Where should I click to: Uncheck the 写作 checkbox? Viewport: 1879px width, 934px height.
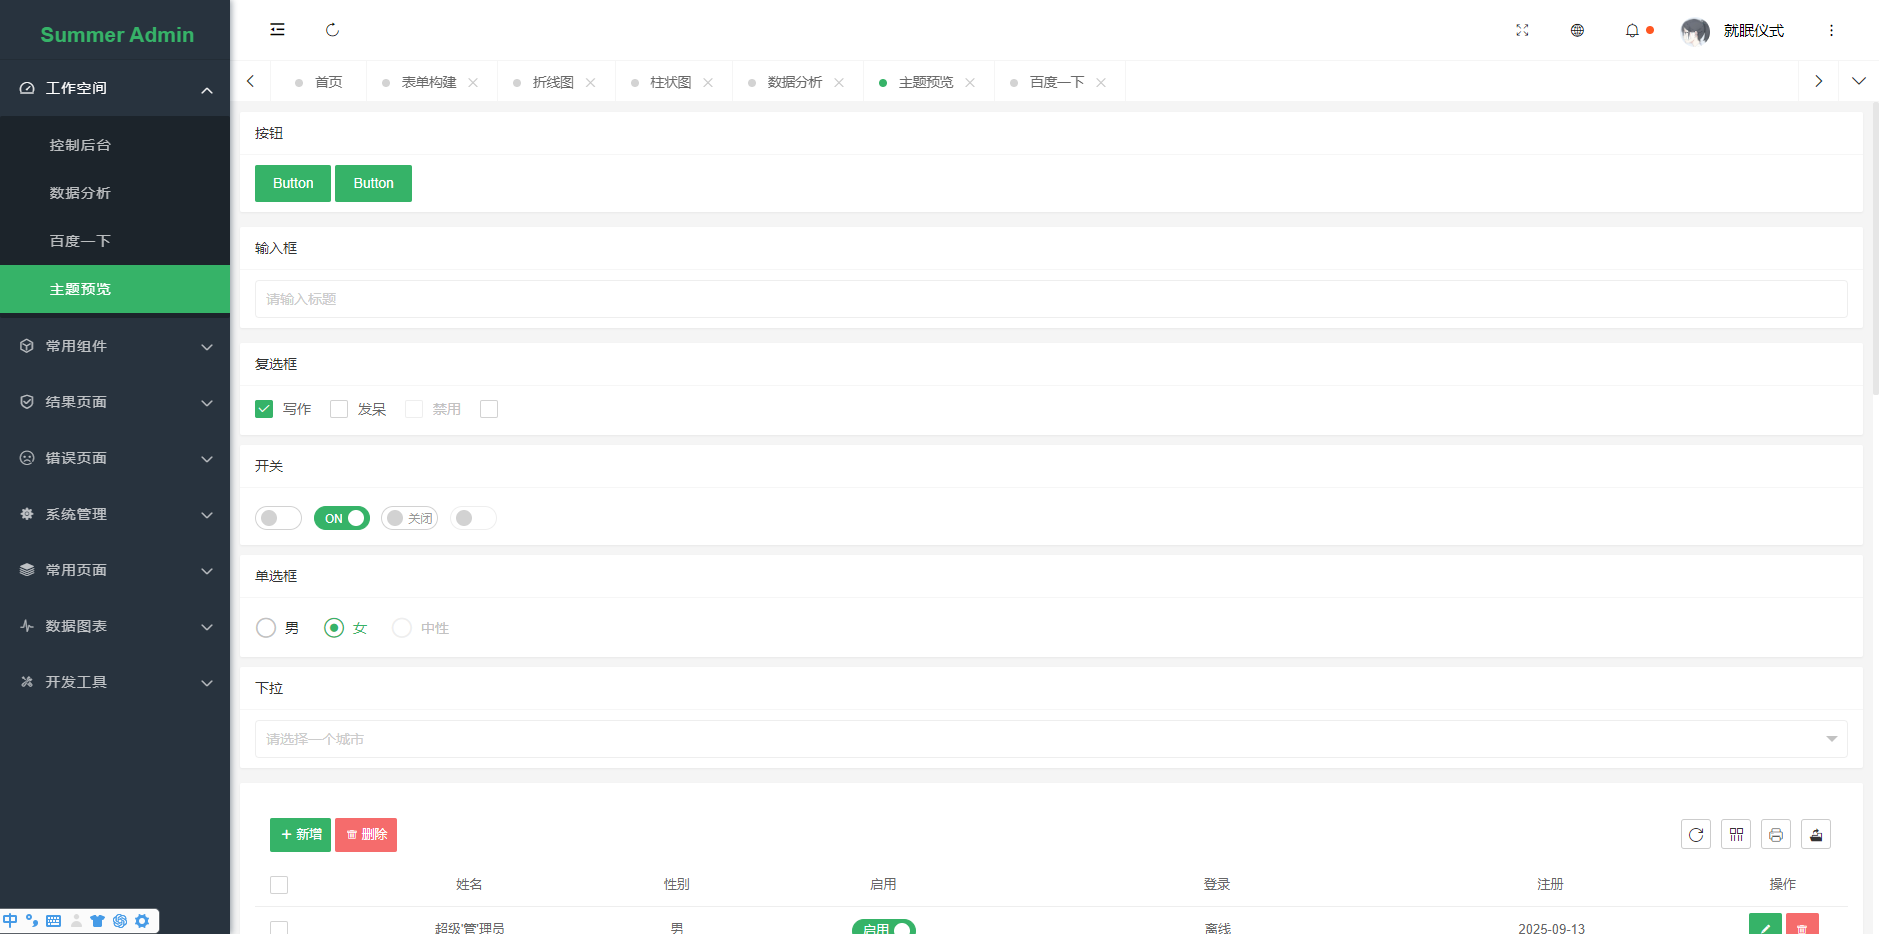pyautogui.click(x=263, y=408)
